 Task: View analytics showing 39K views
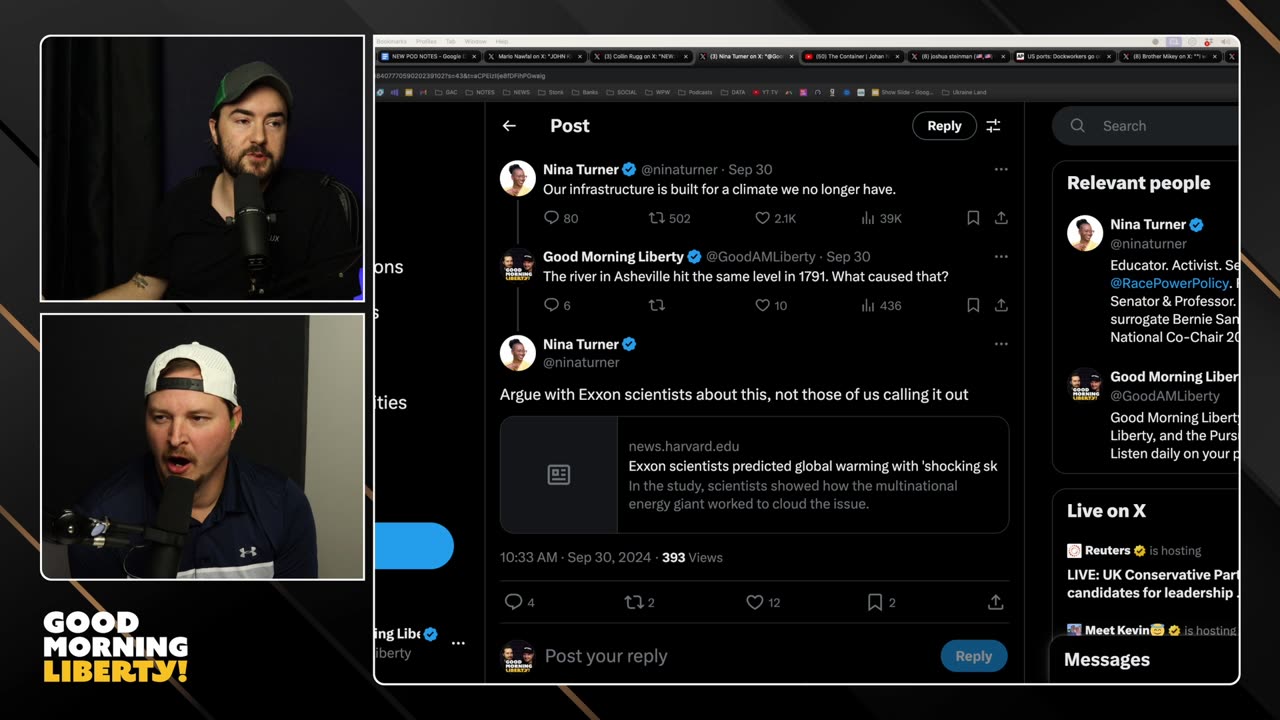click(x=881, y=218)
